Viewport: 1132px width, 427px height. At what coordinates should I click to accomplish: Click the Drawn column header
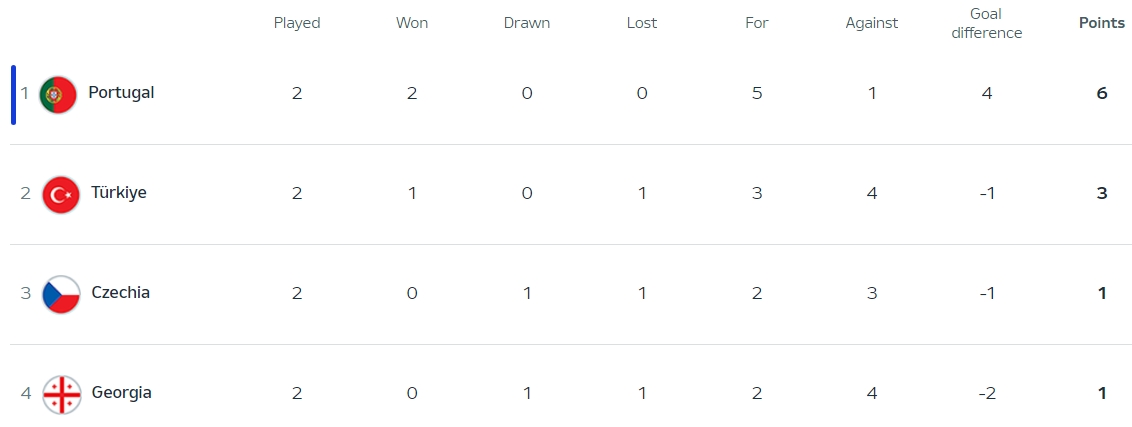pos(527,23)
